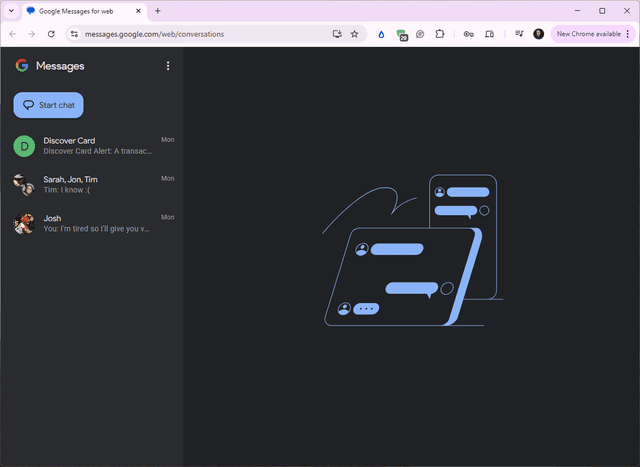Viewport: 640px width, 467px height.
Task: Click the Chrome profile avatar
Action: tap(539, 33)
